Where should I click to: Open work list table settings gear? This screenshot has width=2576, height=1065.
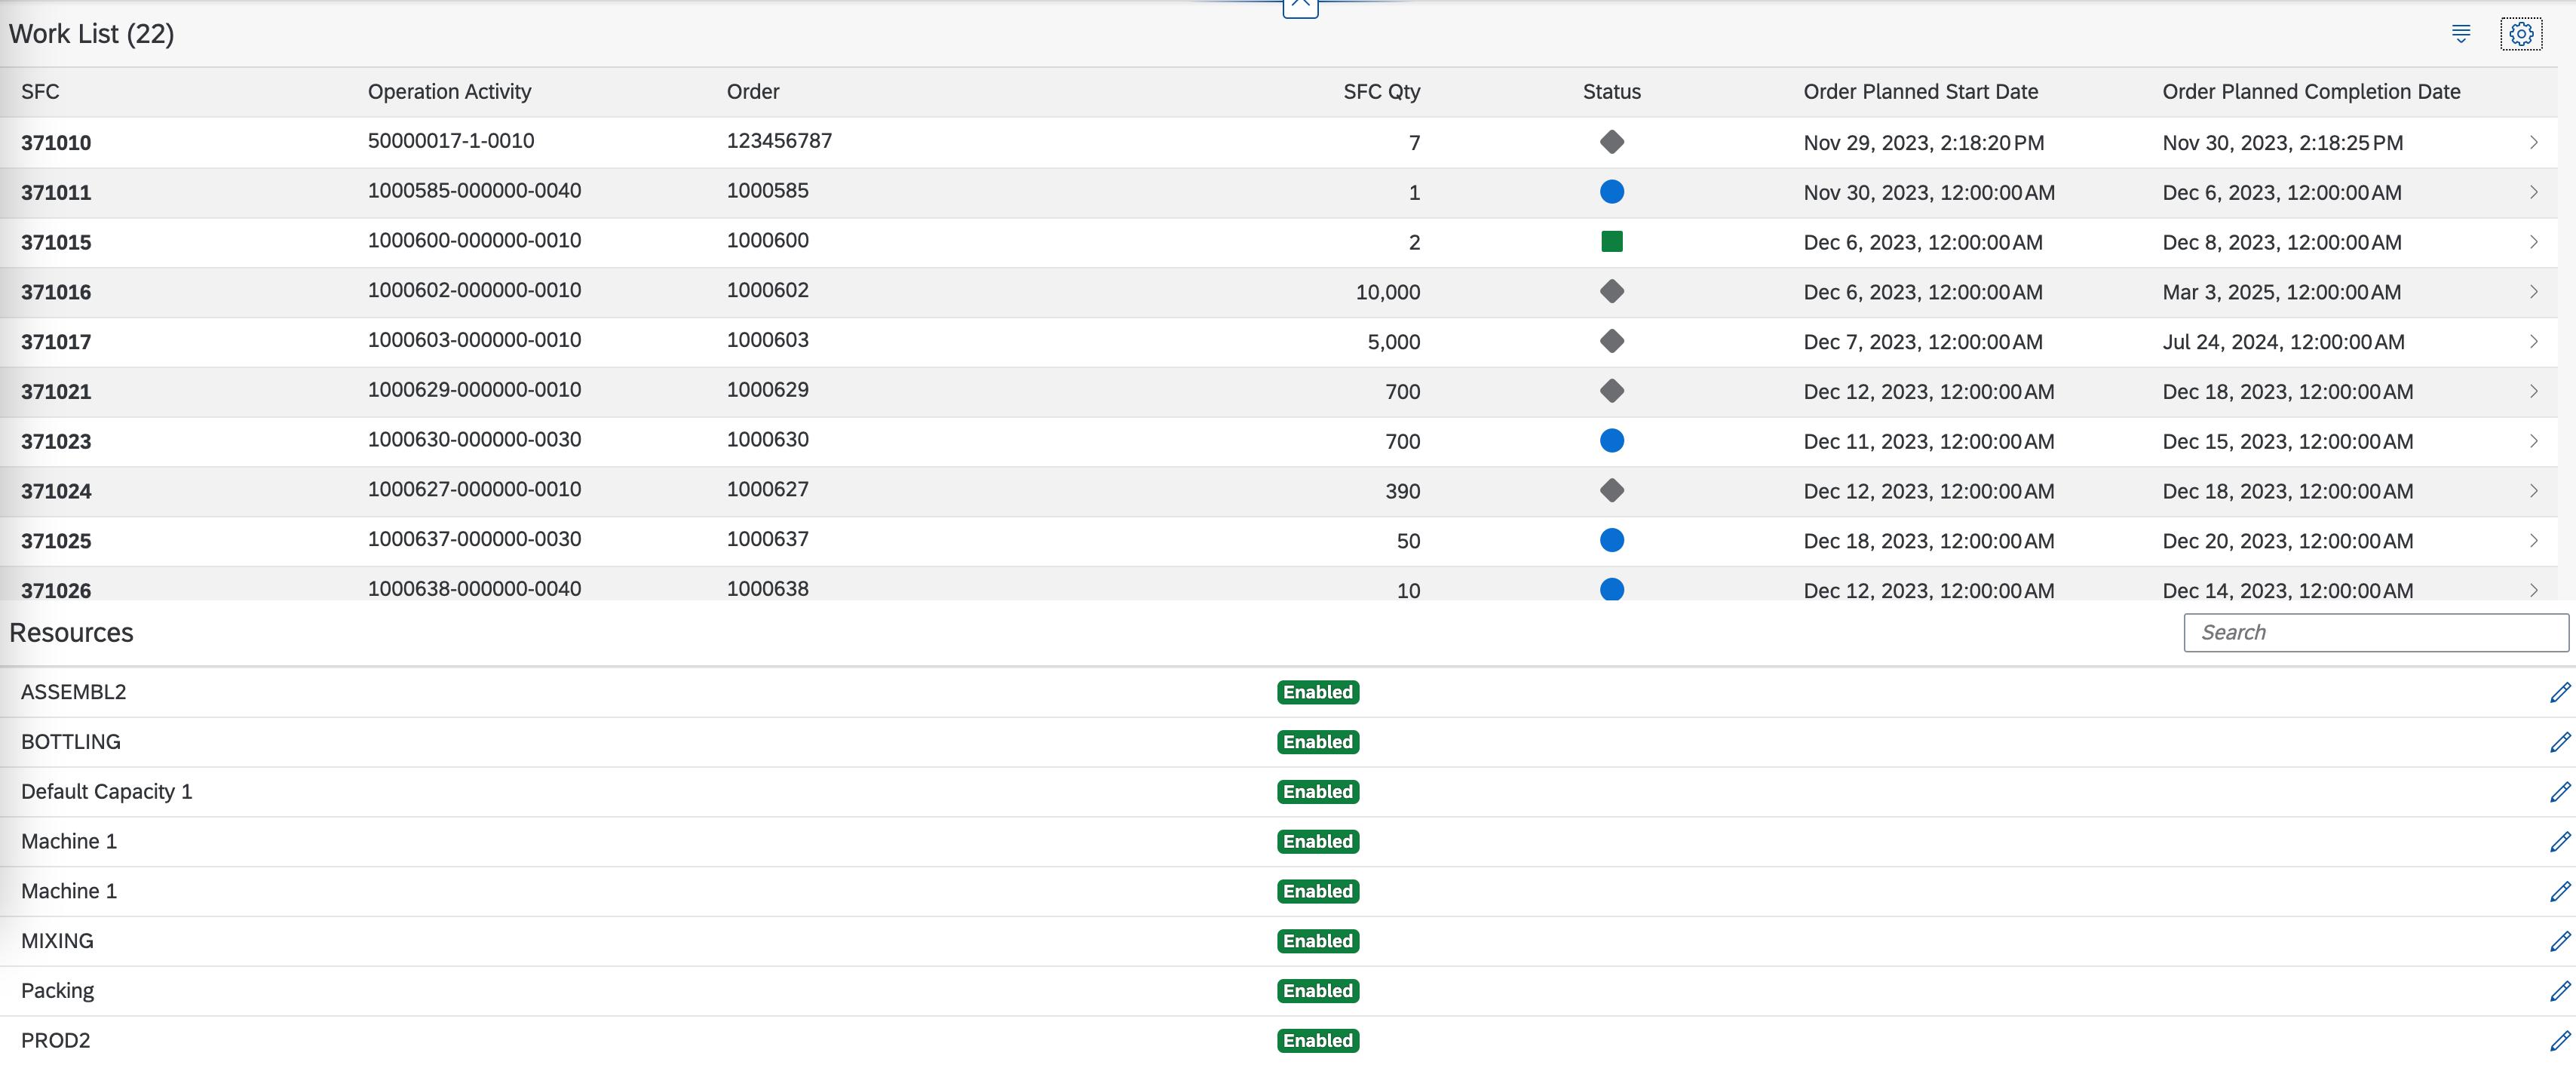click(2521, 34)
